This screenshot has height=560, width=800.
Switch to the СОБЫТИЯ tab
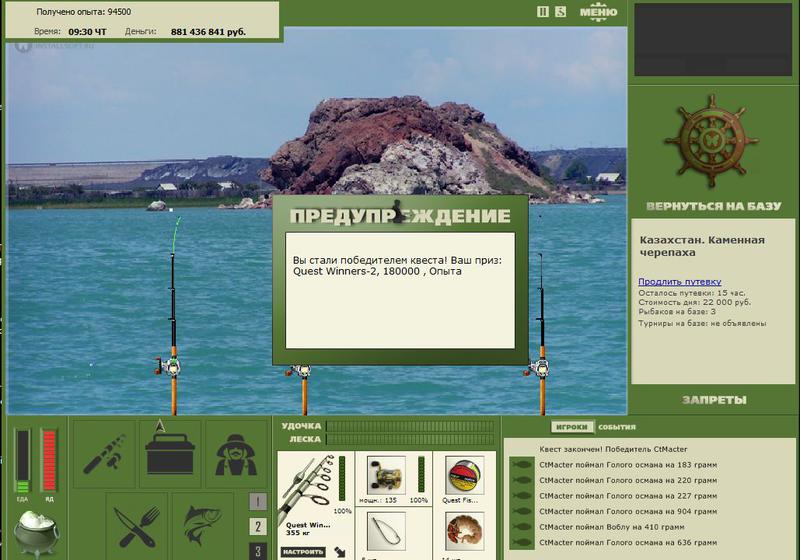tap(617, 427)
